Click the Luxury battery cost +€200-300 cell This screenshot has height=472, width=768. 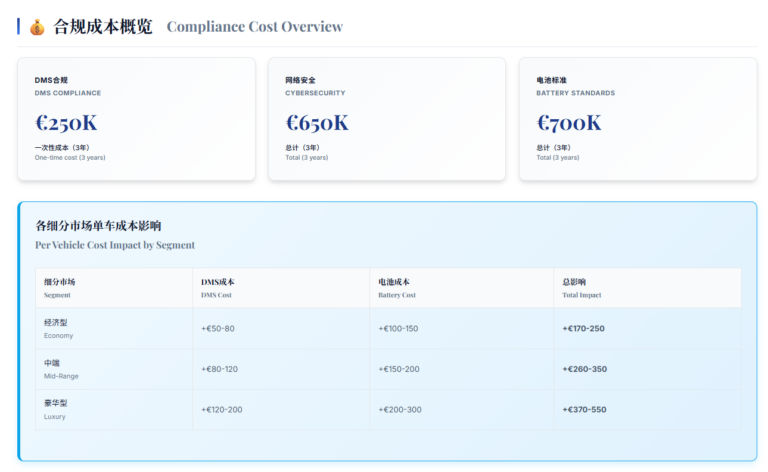pos(399,409)
